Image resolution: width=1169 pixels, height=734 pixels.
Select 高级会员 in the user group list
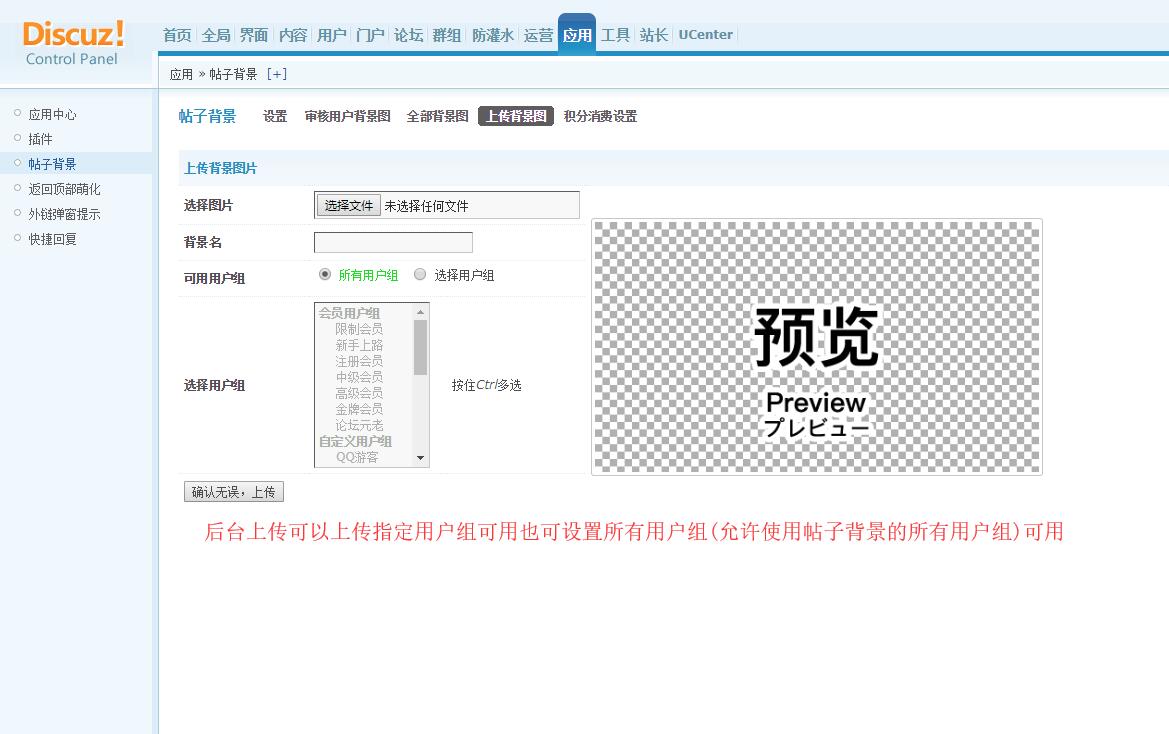pyautogui.click(x=359, y=393)
